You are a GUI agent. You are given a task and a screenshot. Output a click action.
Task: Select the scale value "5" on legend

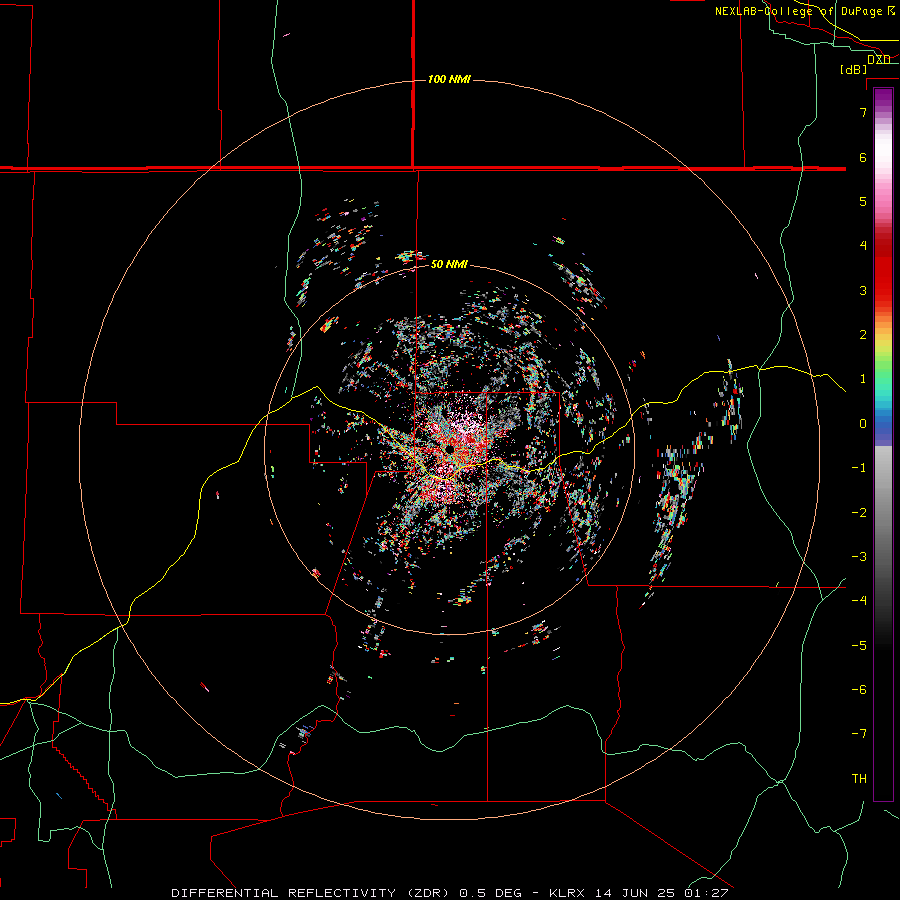(x=863, y=201)
